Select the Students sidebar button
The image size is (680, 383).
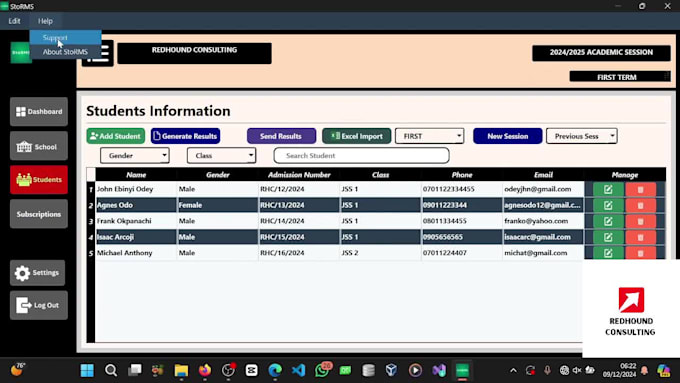pos(39,180)
